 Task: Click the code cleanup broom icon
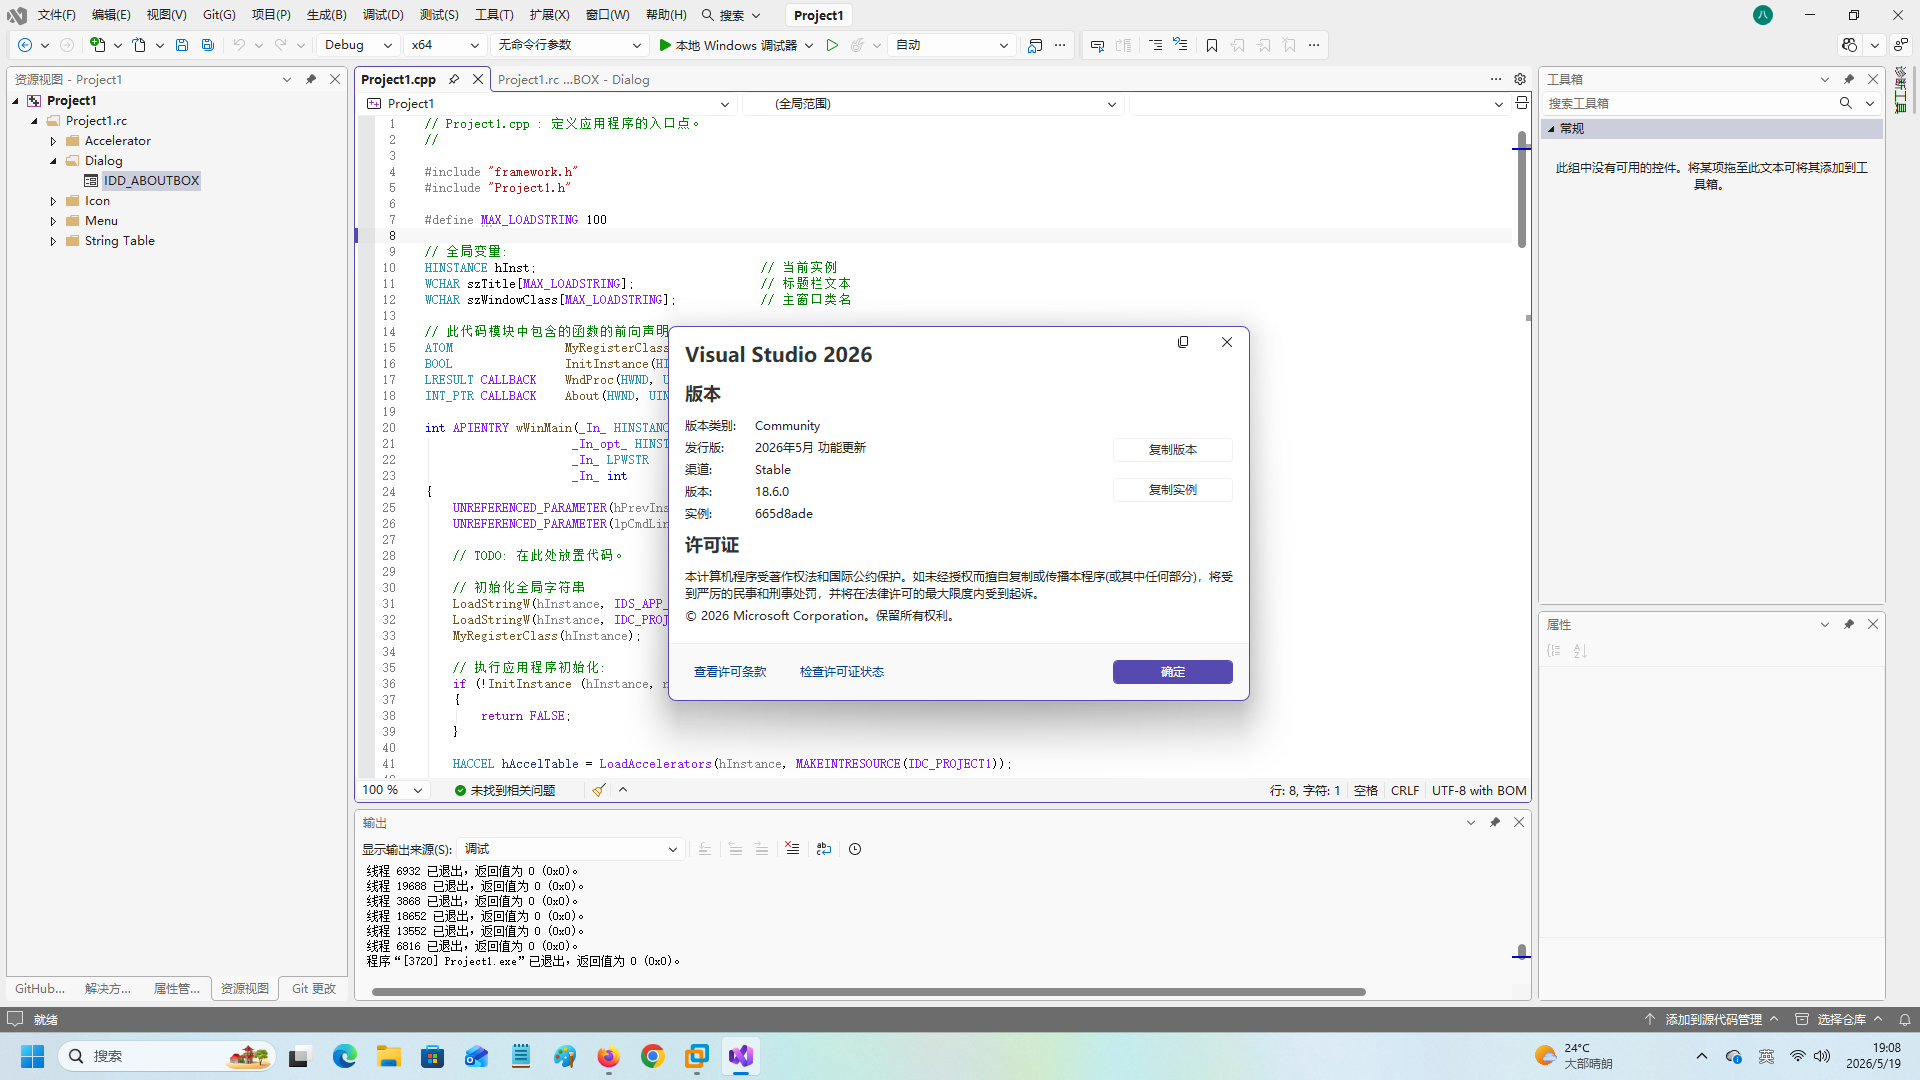[x=598, y=790]
